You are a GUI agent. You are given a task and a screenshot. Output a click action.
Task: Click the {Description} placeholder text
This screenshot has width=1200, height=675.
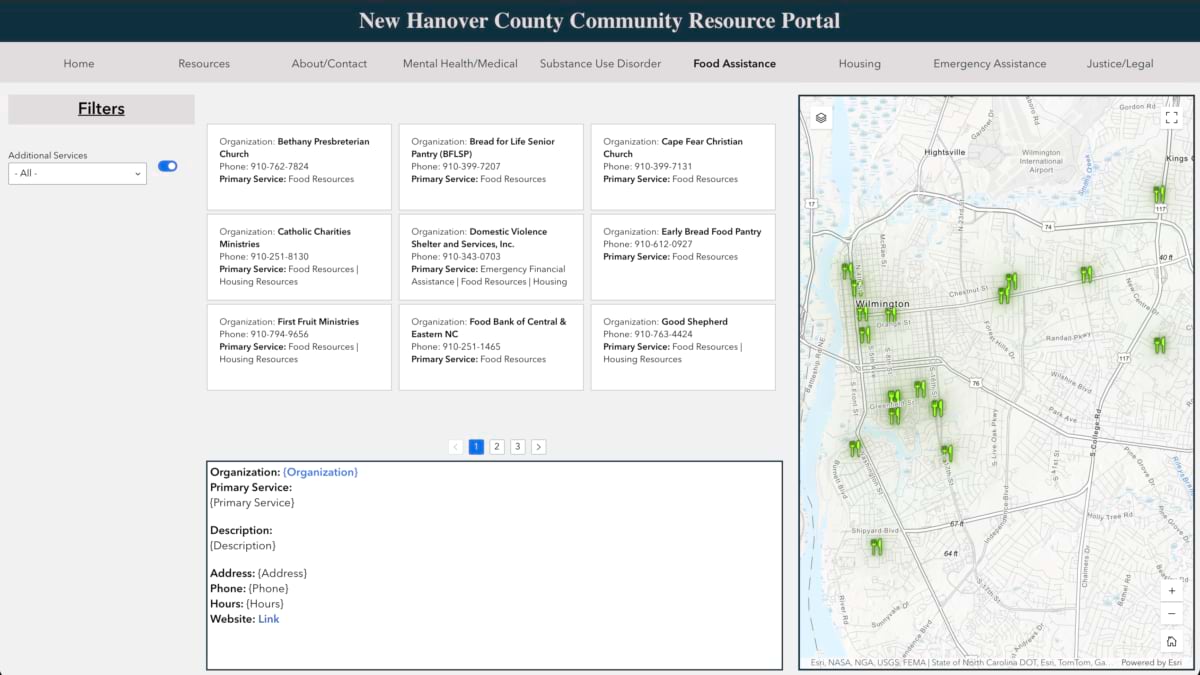[243, 546]
